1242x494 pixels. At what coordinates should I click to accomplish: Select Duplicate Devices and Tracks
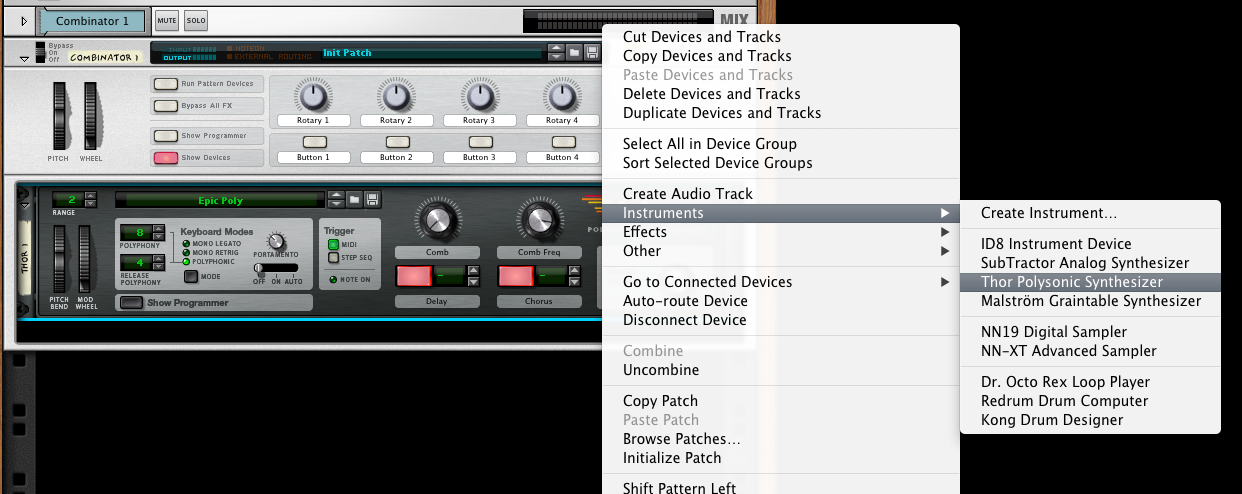tap(781, 113)
